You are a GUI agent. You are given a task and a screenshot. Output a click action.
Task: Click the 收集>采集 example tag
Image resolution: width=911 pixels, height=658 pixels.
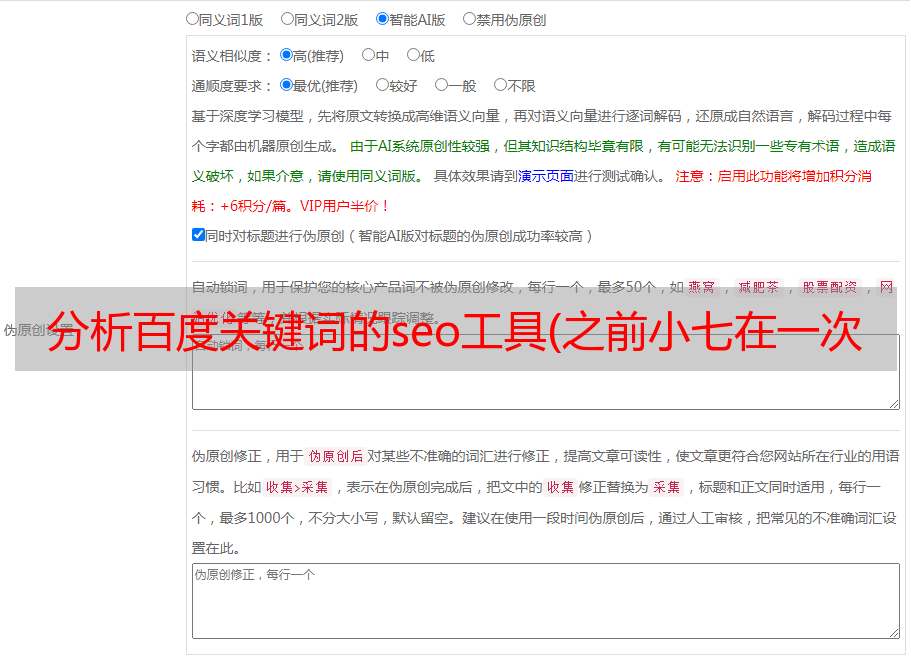(297, 487)
